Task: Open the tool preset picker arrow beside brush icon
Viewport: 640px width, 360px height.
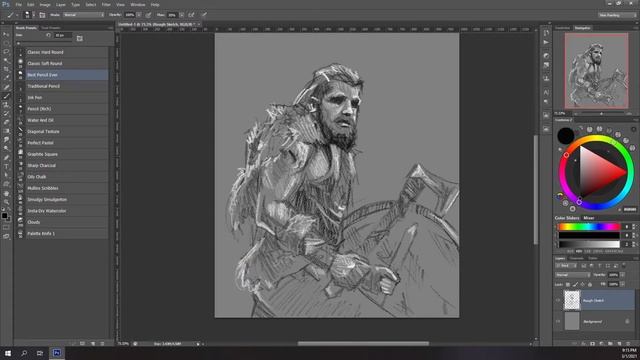Action: 17,15
